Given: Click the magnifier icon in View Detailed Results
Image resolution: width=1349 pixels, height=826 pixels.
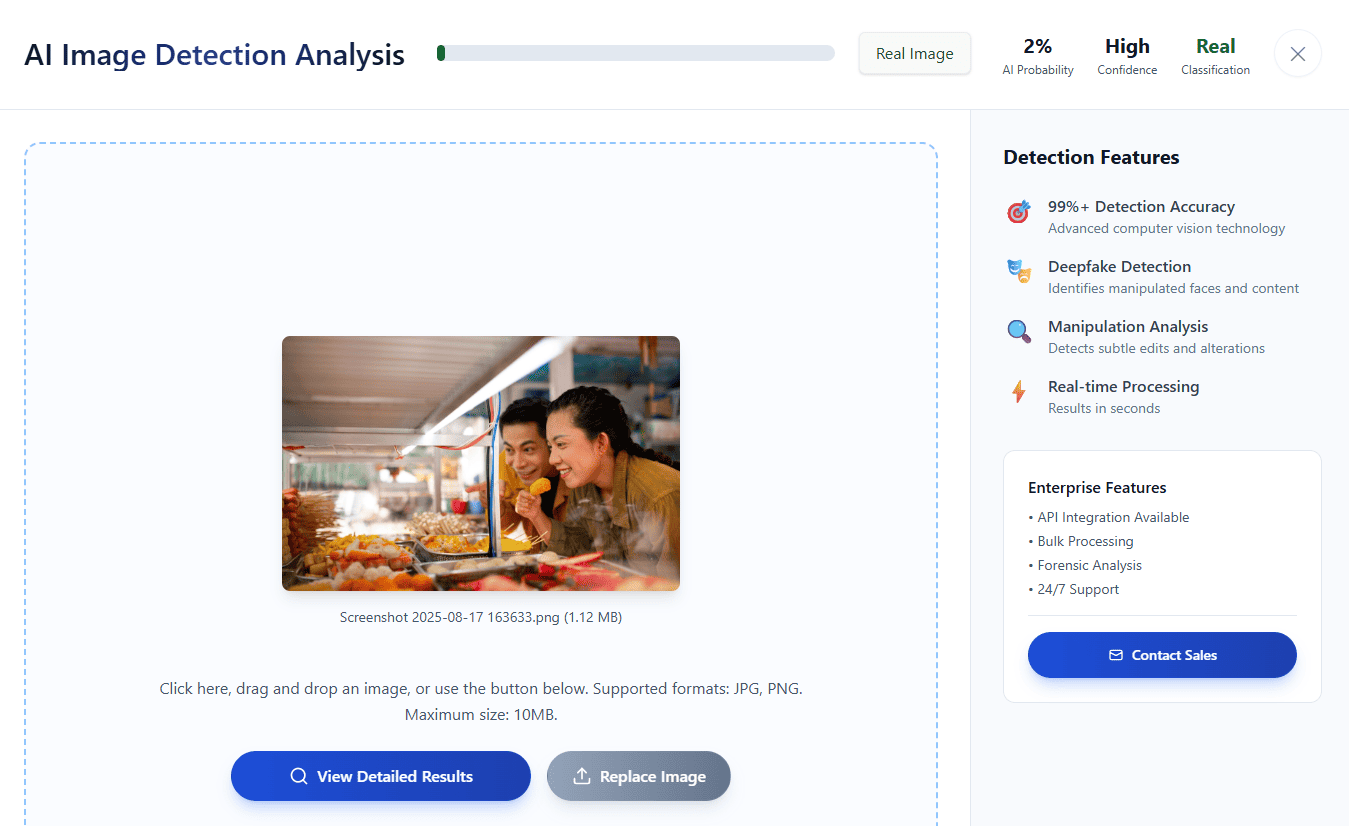Looking at the screenshot, I should coord(298,776).
